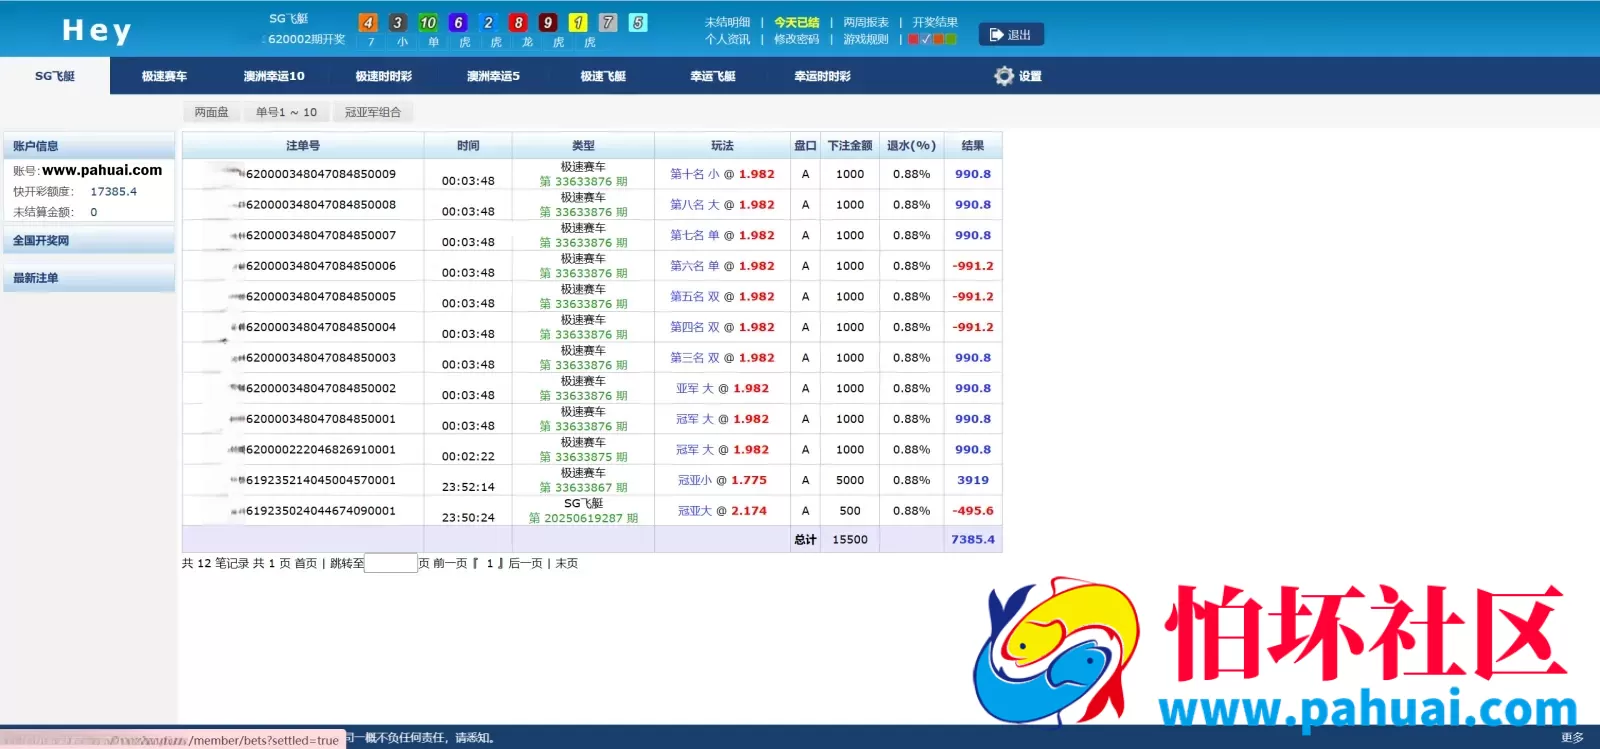The height and width of the screenshot is (749, 1600).
Task: Pick the orange theme color swatch
Action: 938,39
